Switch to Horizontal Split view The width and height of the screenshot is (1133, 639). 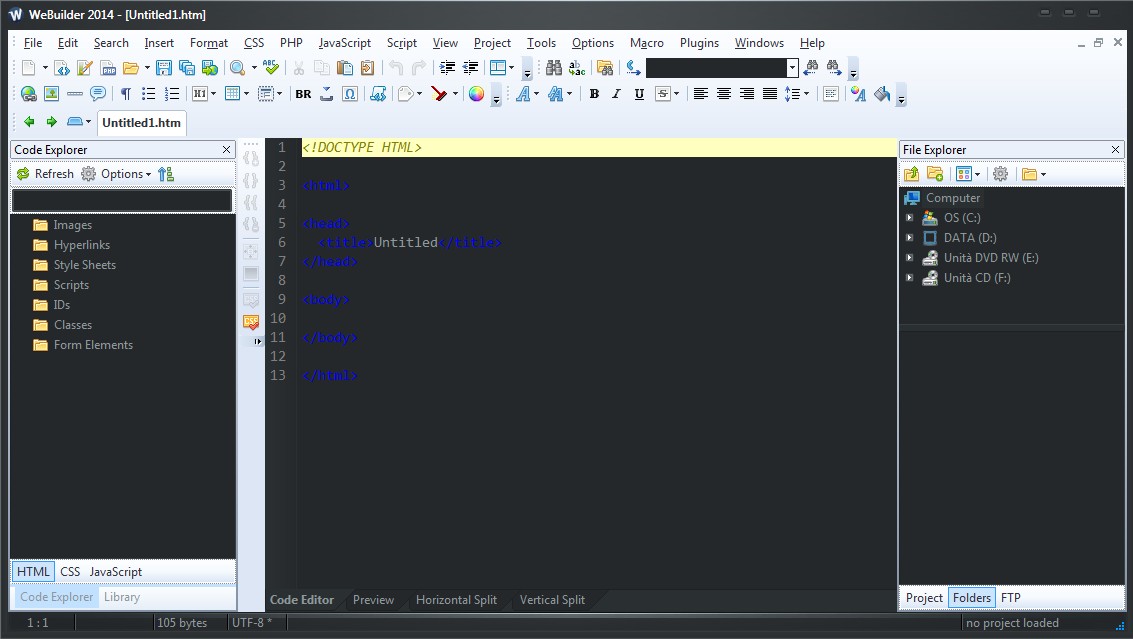(x=456, y=600)
